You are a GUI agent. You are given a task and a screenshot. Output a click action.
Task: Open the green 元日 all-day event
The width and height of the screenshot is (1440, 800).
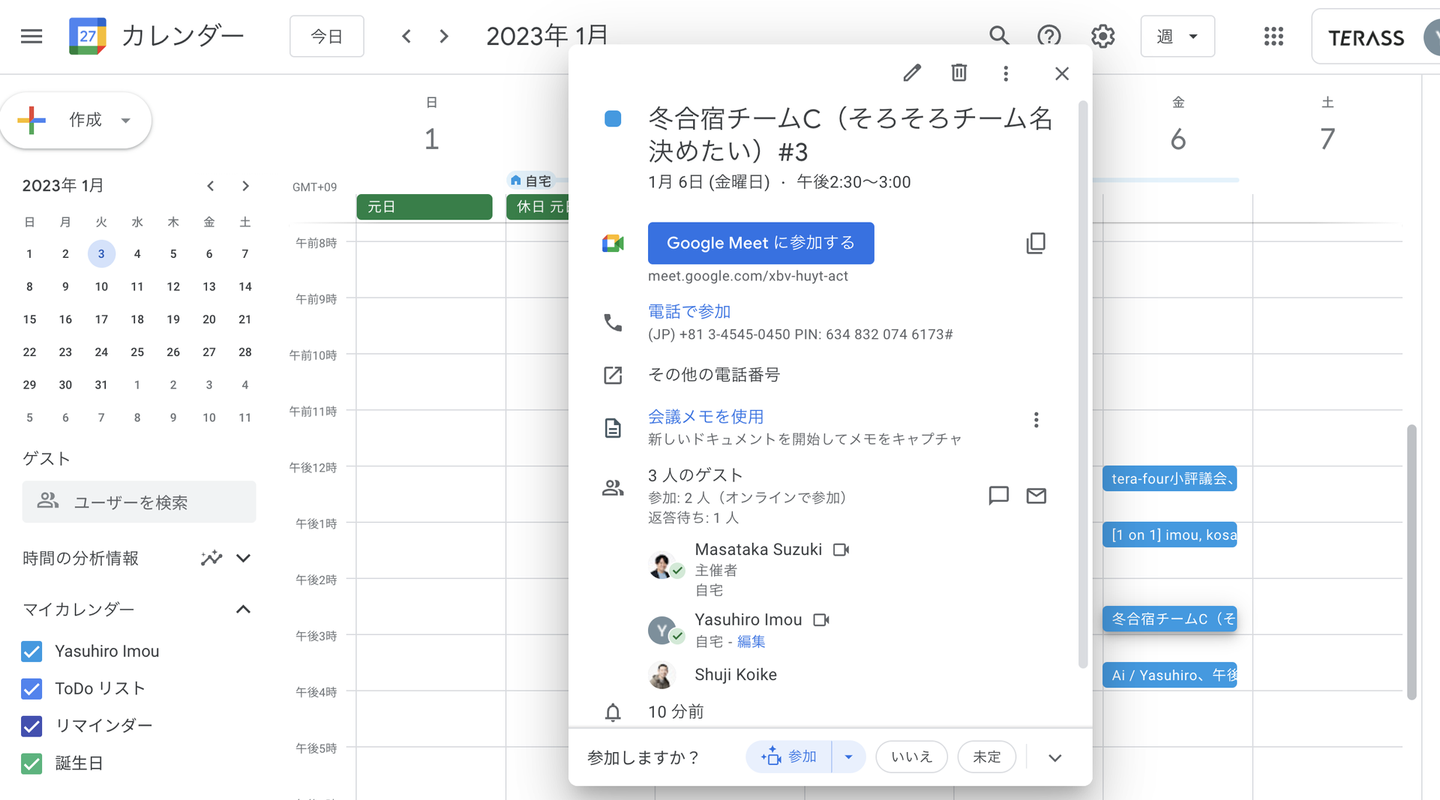424,207
